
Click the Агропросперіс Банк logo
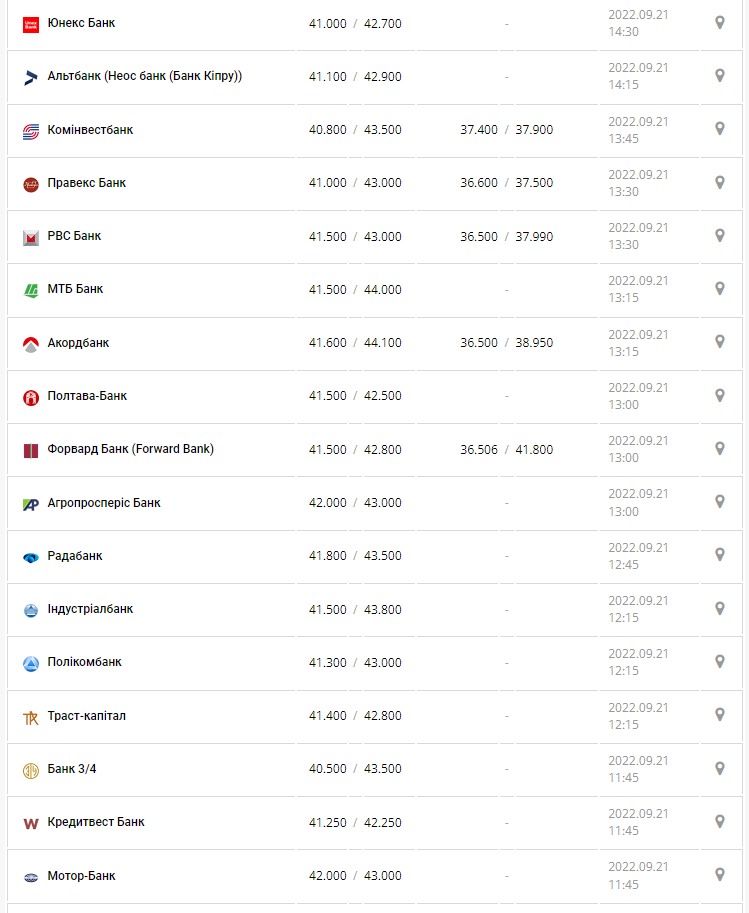point(30,504)
